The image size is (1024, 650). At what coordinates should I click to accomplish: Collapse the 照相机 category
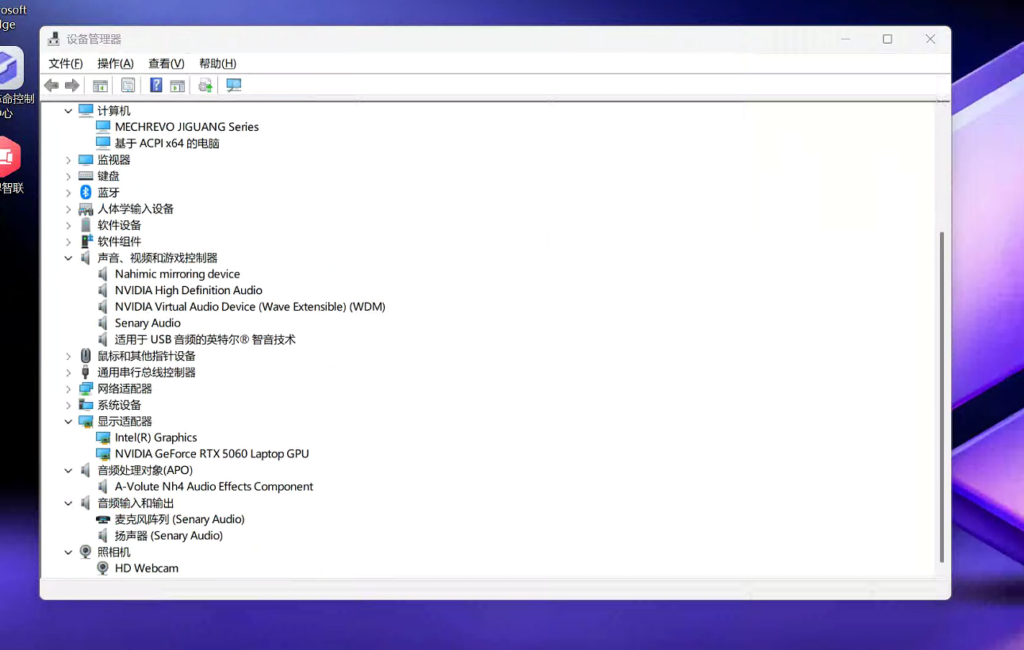click(68, 552)
